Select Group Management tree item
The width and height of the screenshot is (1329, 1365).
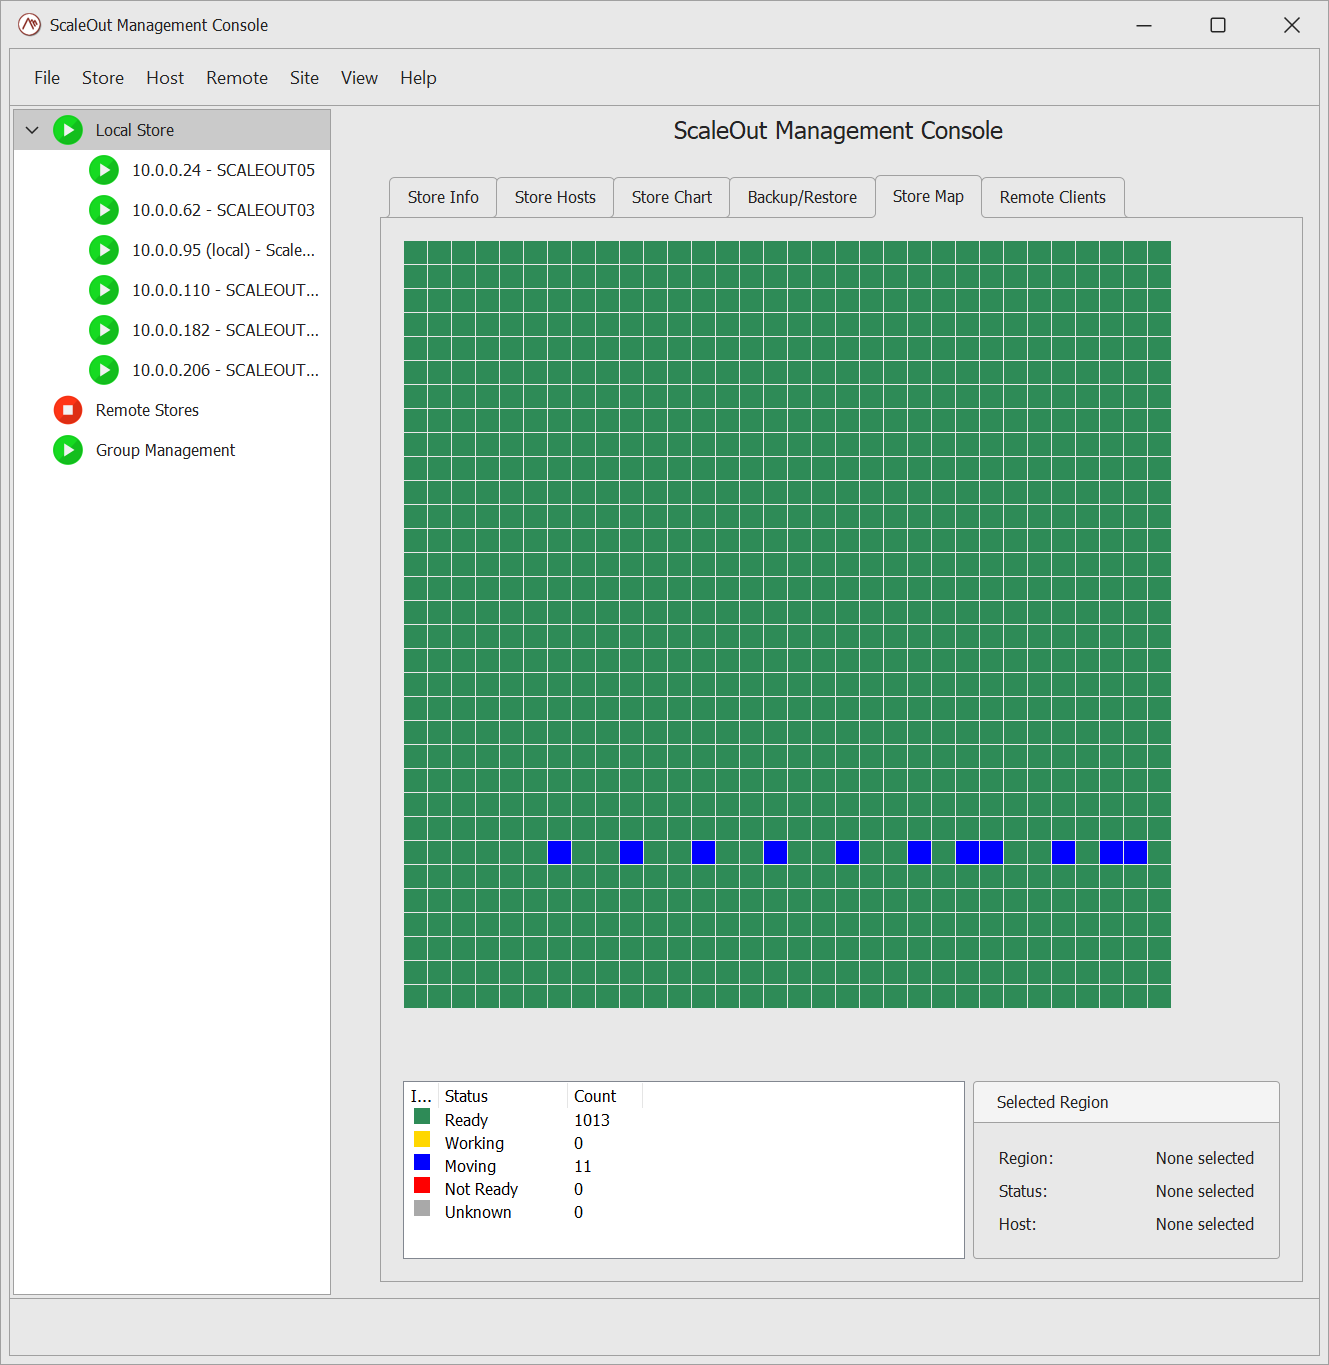point(165,450)
